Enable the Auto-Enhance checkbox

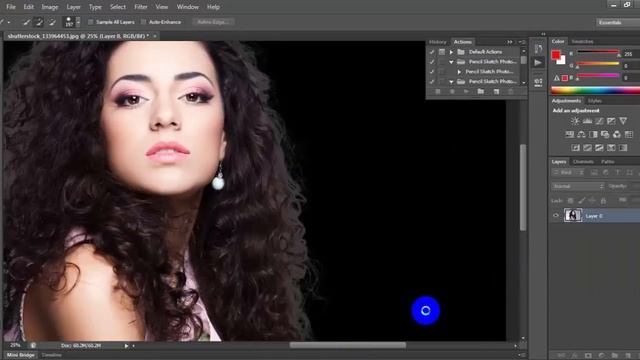coord(143,22)
